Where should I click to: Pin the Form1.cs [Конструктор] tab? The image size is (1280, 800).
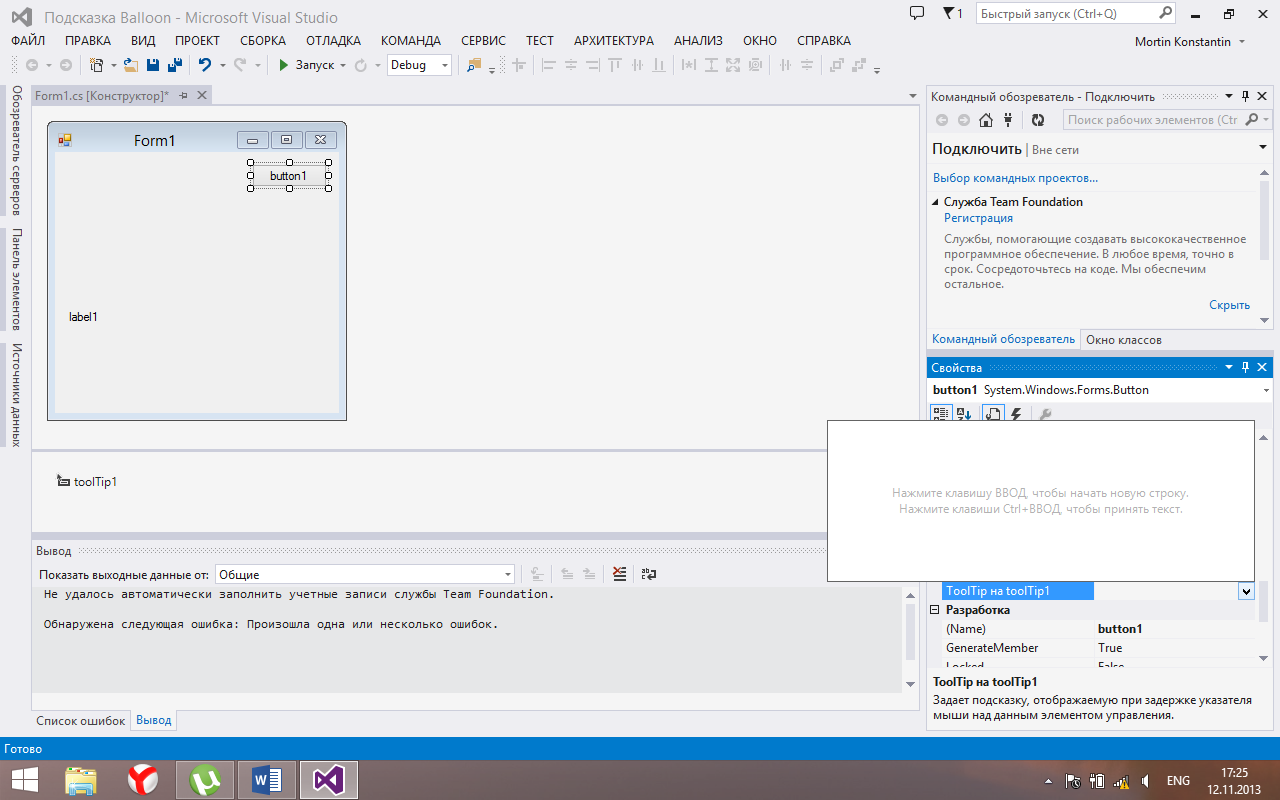point(183,95)
